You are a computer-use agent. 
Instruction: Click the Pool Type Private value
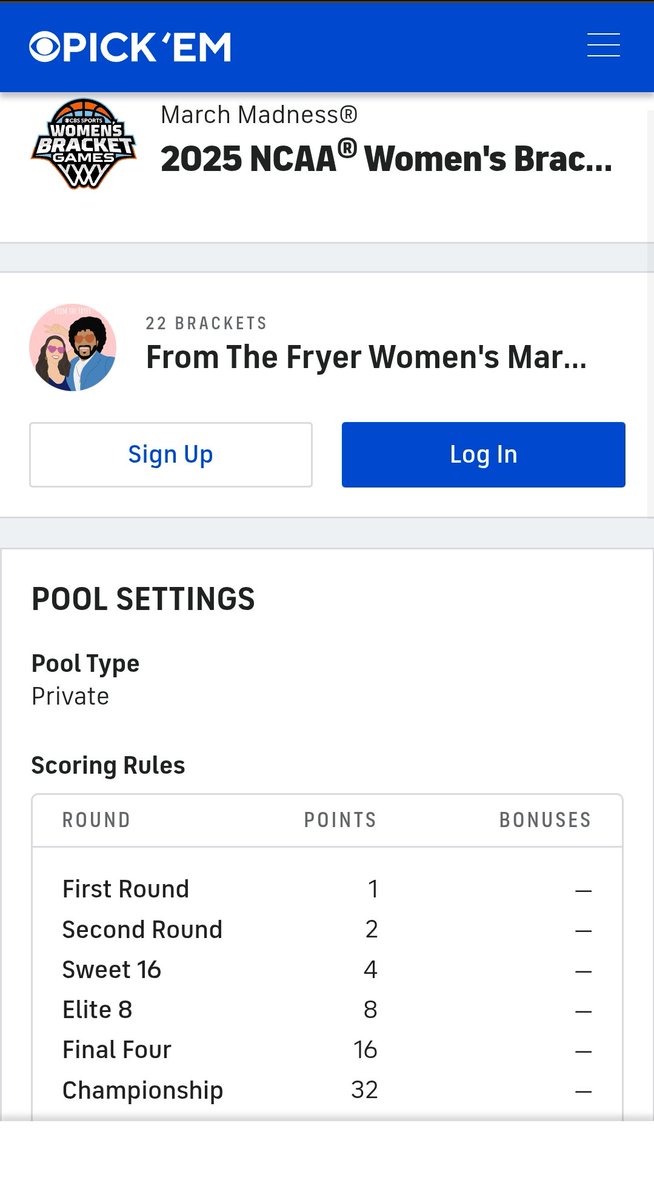pos(70,696)
